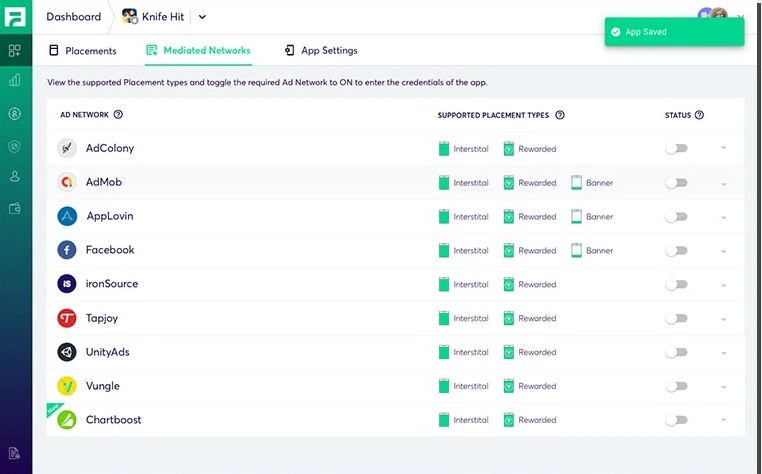Screen dimensions: 762x474
Task: Turn on the AppLovin status toggle
Action: coord(676,217)
